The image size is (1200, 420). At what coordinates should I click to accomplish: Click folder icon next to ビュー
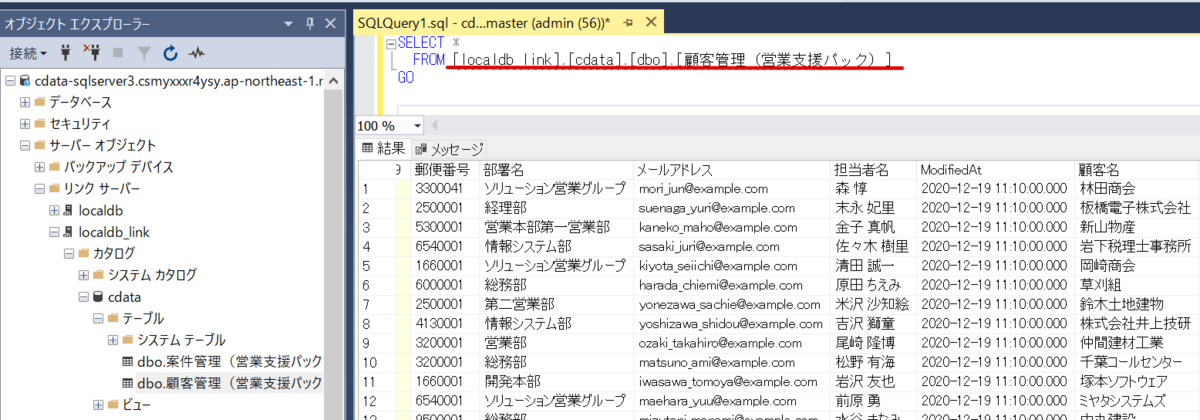point(113,404)
